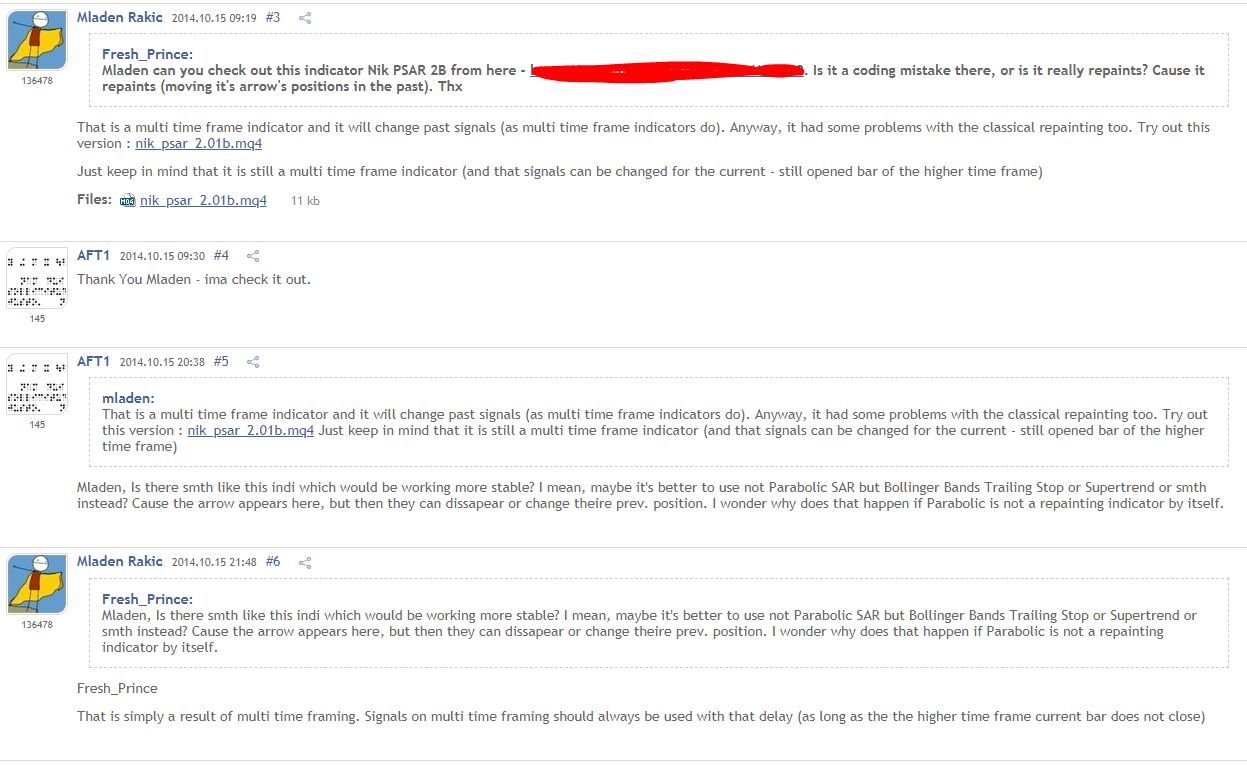The height and width of the screenshot is (766, 1247).
Task: Click share icon on post #5
Action: 253,362
